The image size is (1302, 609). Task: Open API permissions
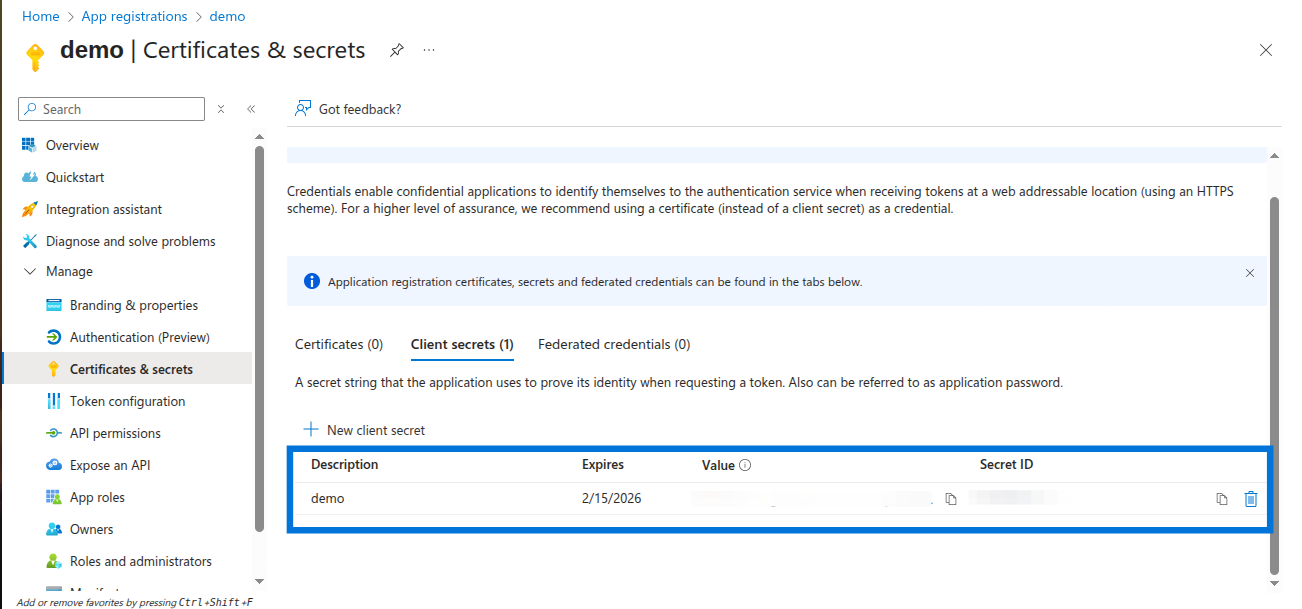(x=115, y=433)
